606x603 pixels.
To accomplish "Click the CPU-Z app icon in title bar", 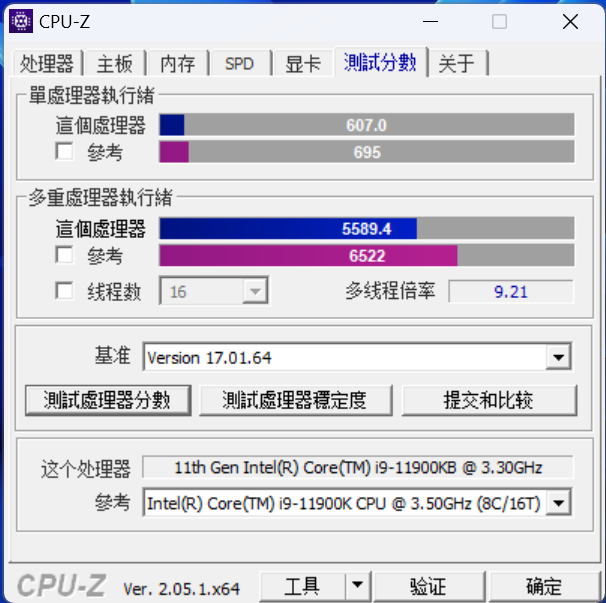I will coord(20,21).
